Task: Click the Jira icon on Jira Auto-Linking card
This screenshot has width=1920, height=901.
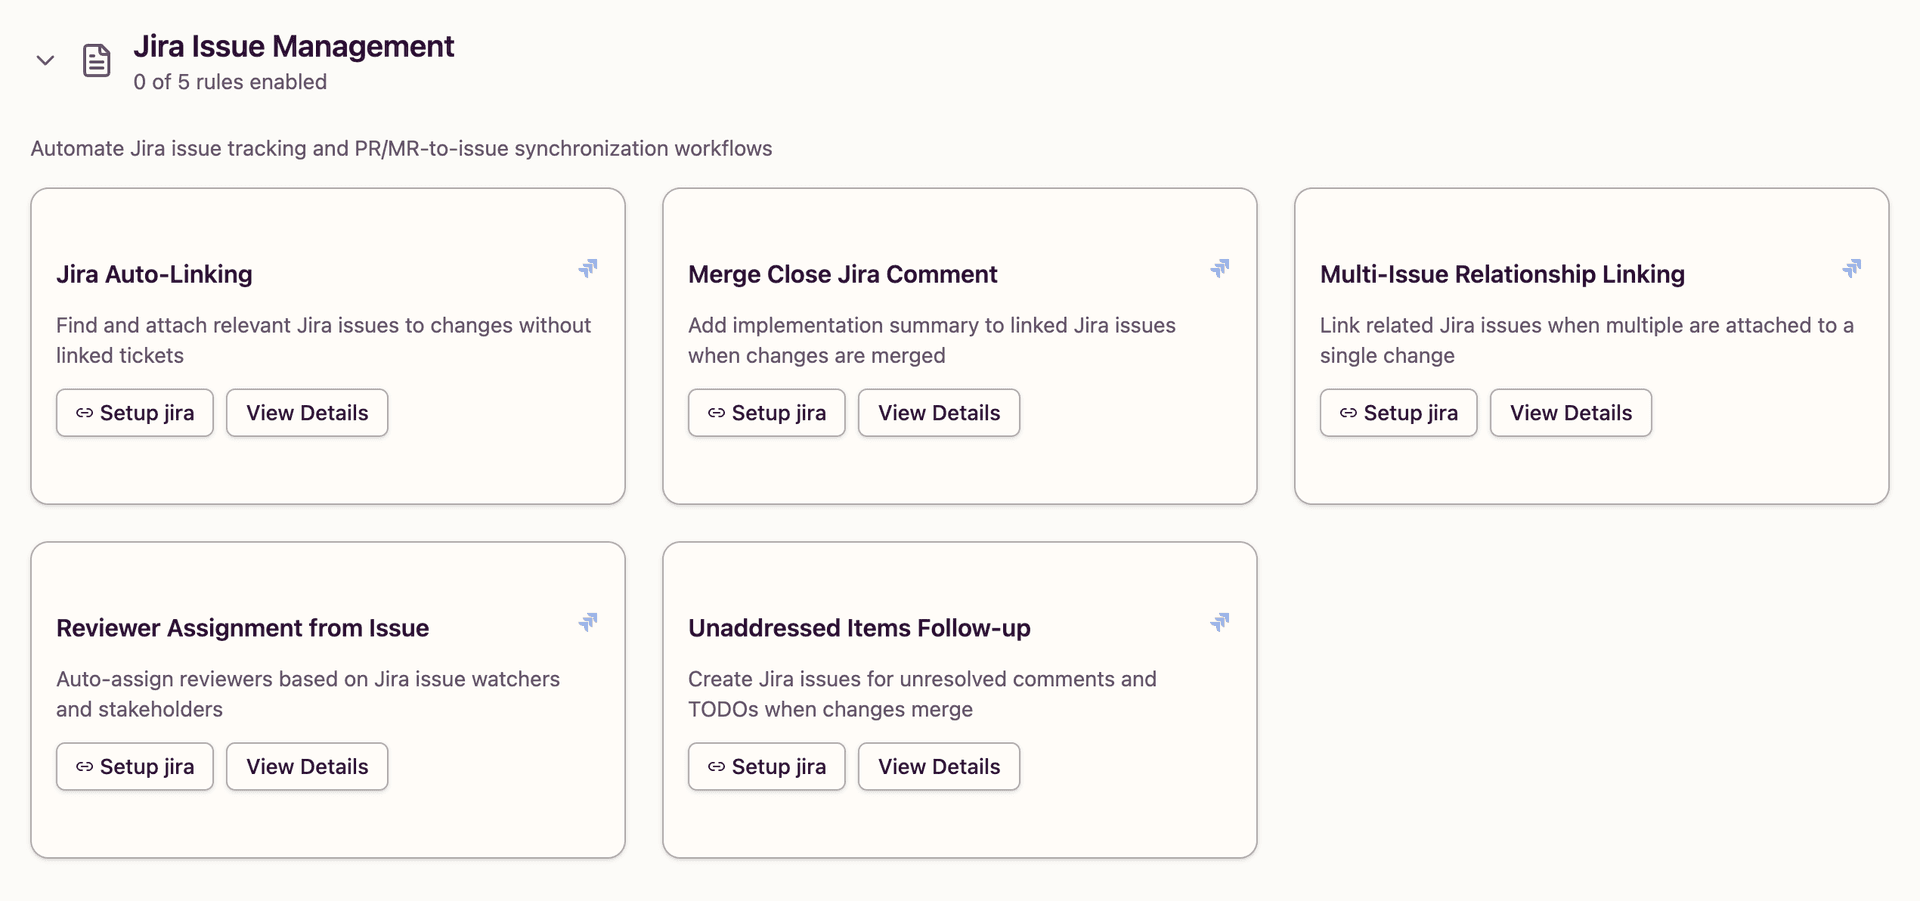Action: pos(589,268)
